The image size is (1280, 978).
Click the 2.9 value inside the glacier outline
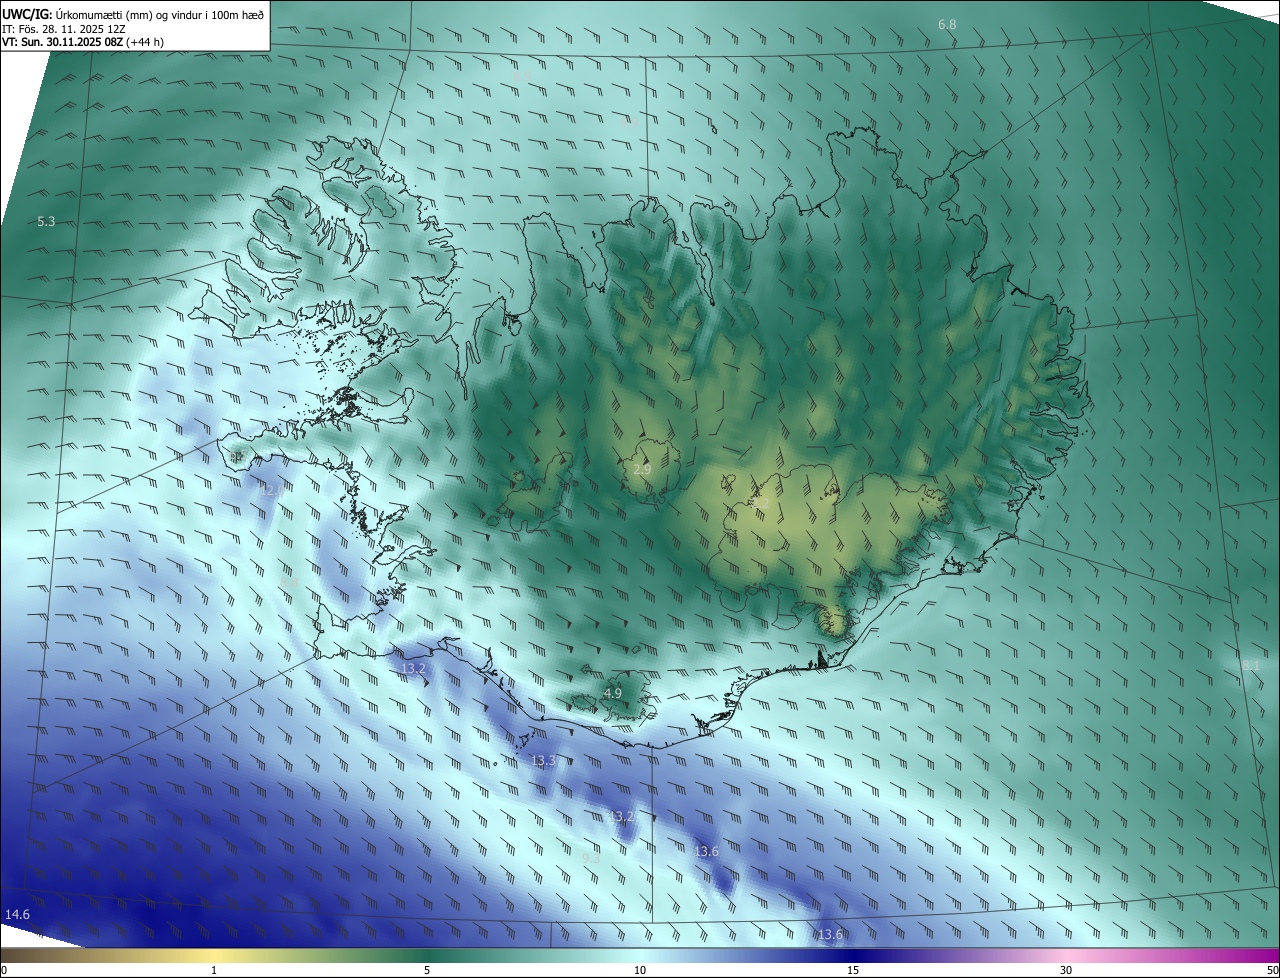tap(643, 469)
